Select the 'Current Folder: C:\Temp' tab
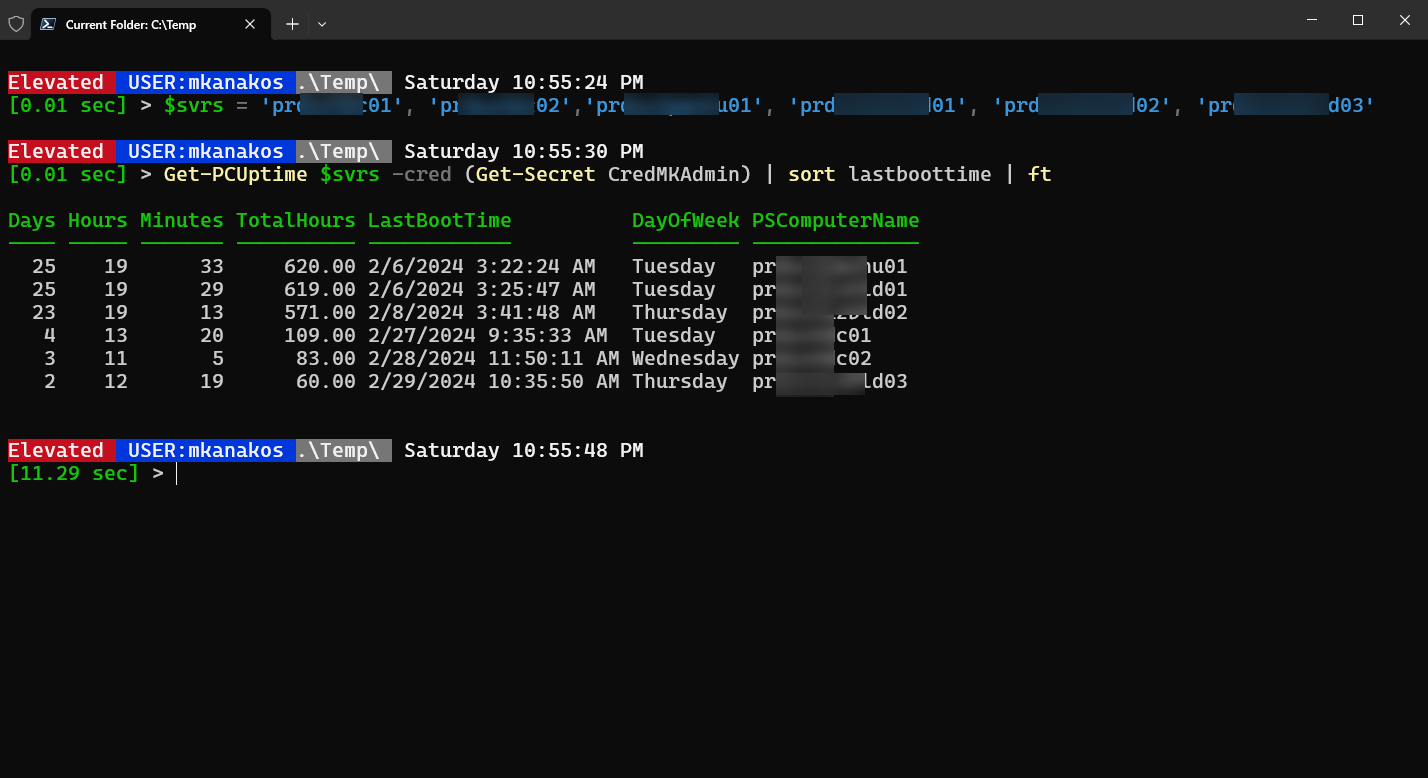 [x=140, y=23]
